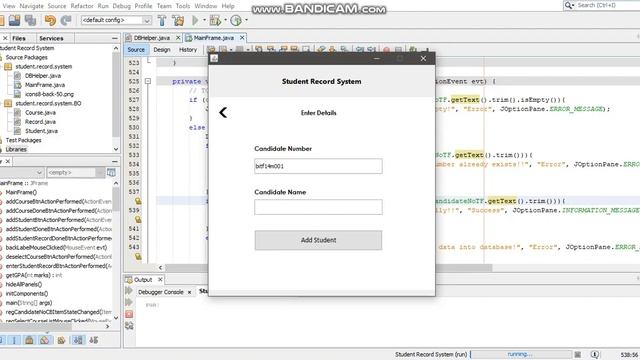
Task: Click Stop red icon in Output panel
Action: click(129, 314)
